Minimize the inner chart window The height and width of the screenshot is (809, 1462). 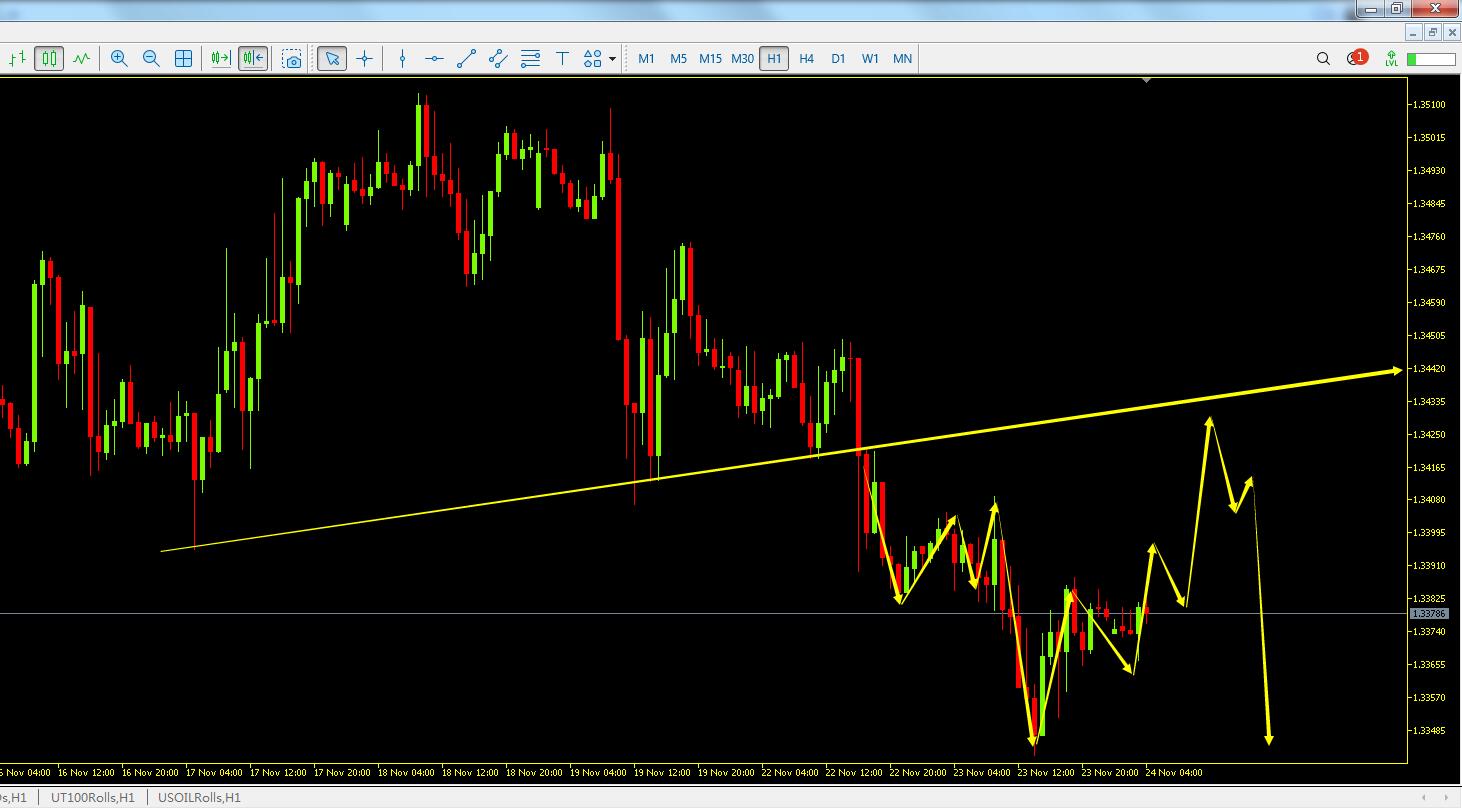[1414, 33]
